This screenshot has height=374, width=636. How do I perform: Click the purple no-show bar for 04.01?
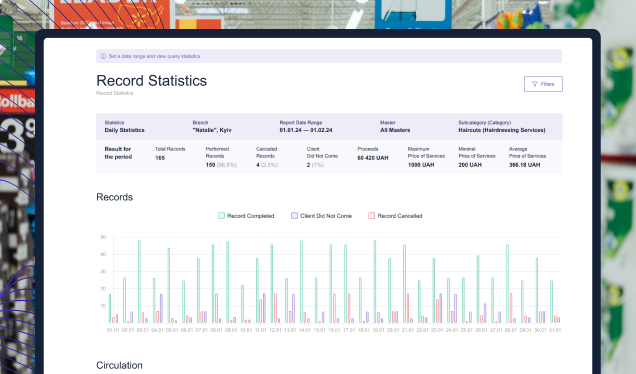[x=161, y=308]
